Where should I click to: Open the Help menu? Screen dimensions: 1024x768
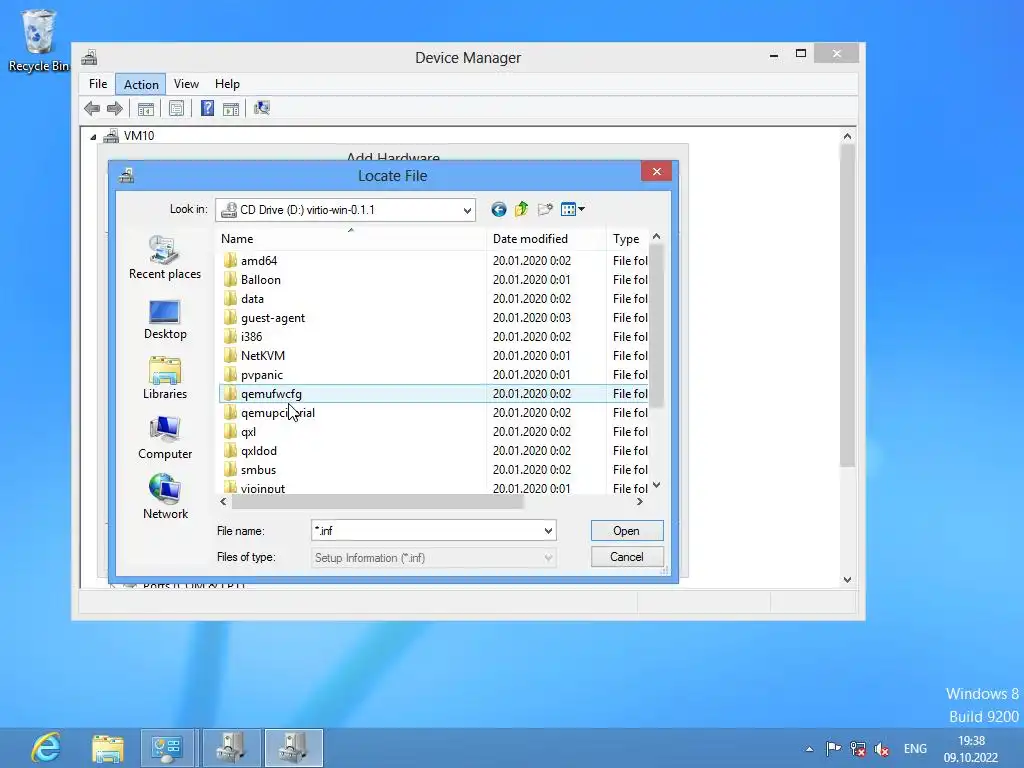pyautogui.click(x=227, y=84)
